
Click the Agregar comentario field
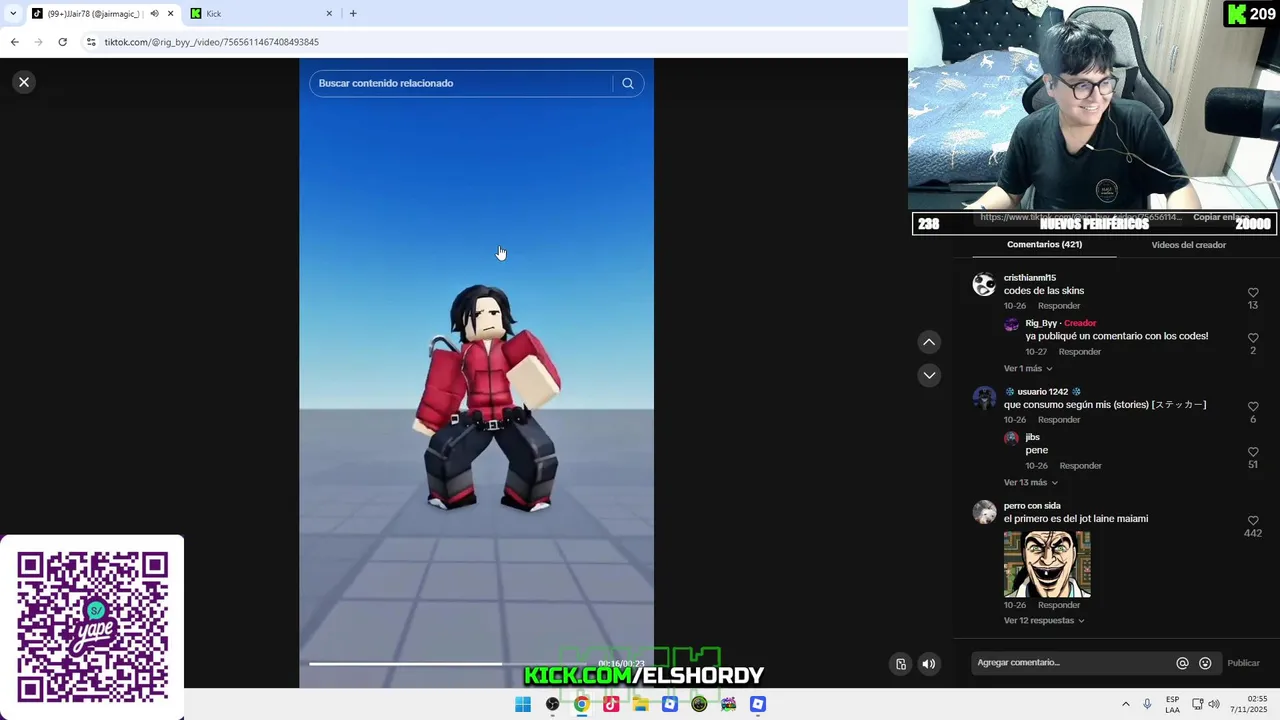point(1070,663)
